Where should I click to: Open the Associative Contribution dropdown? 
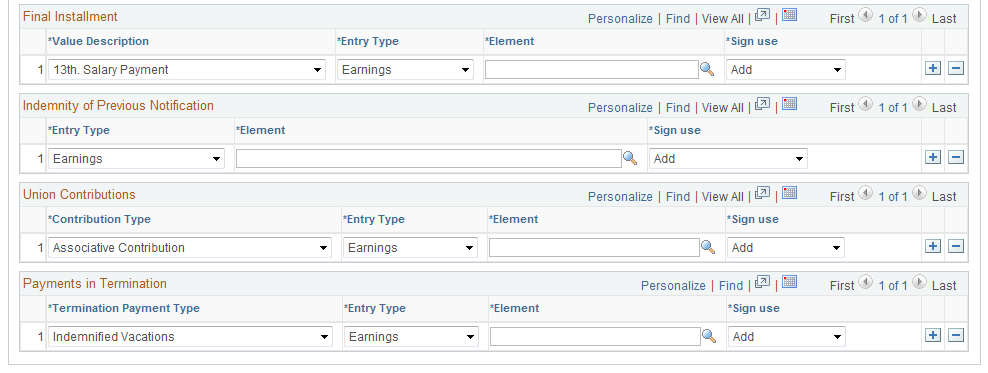[x=190, y=248]
